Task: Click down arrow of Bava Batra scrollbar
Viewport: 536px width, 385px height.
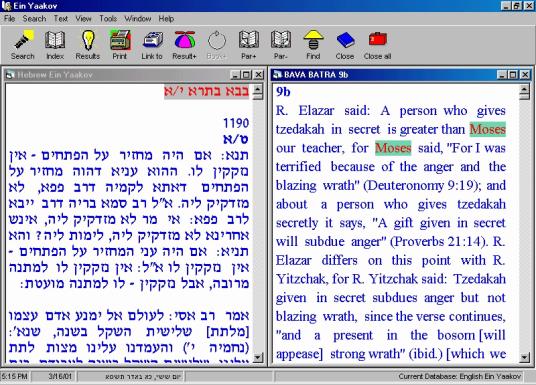Action: pos(524,357)
